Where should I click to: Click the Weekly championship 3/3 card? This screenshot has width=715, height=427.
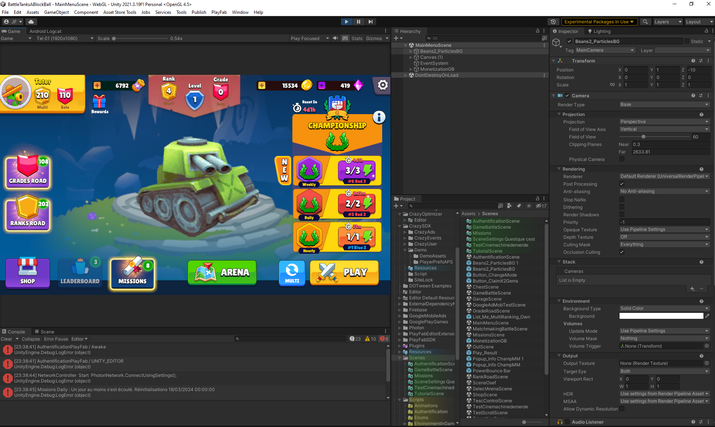pyautogui.click(x=337, y=171)
